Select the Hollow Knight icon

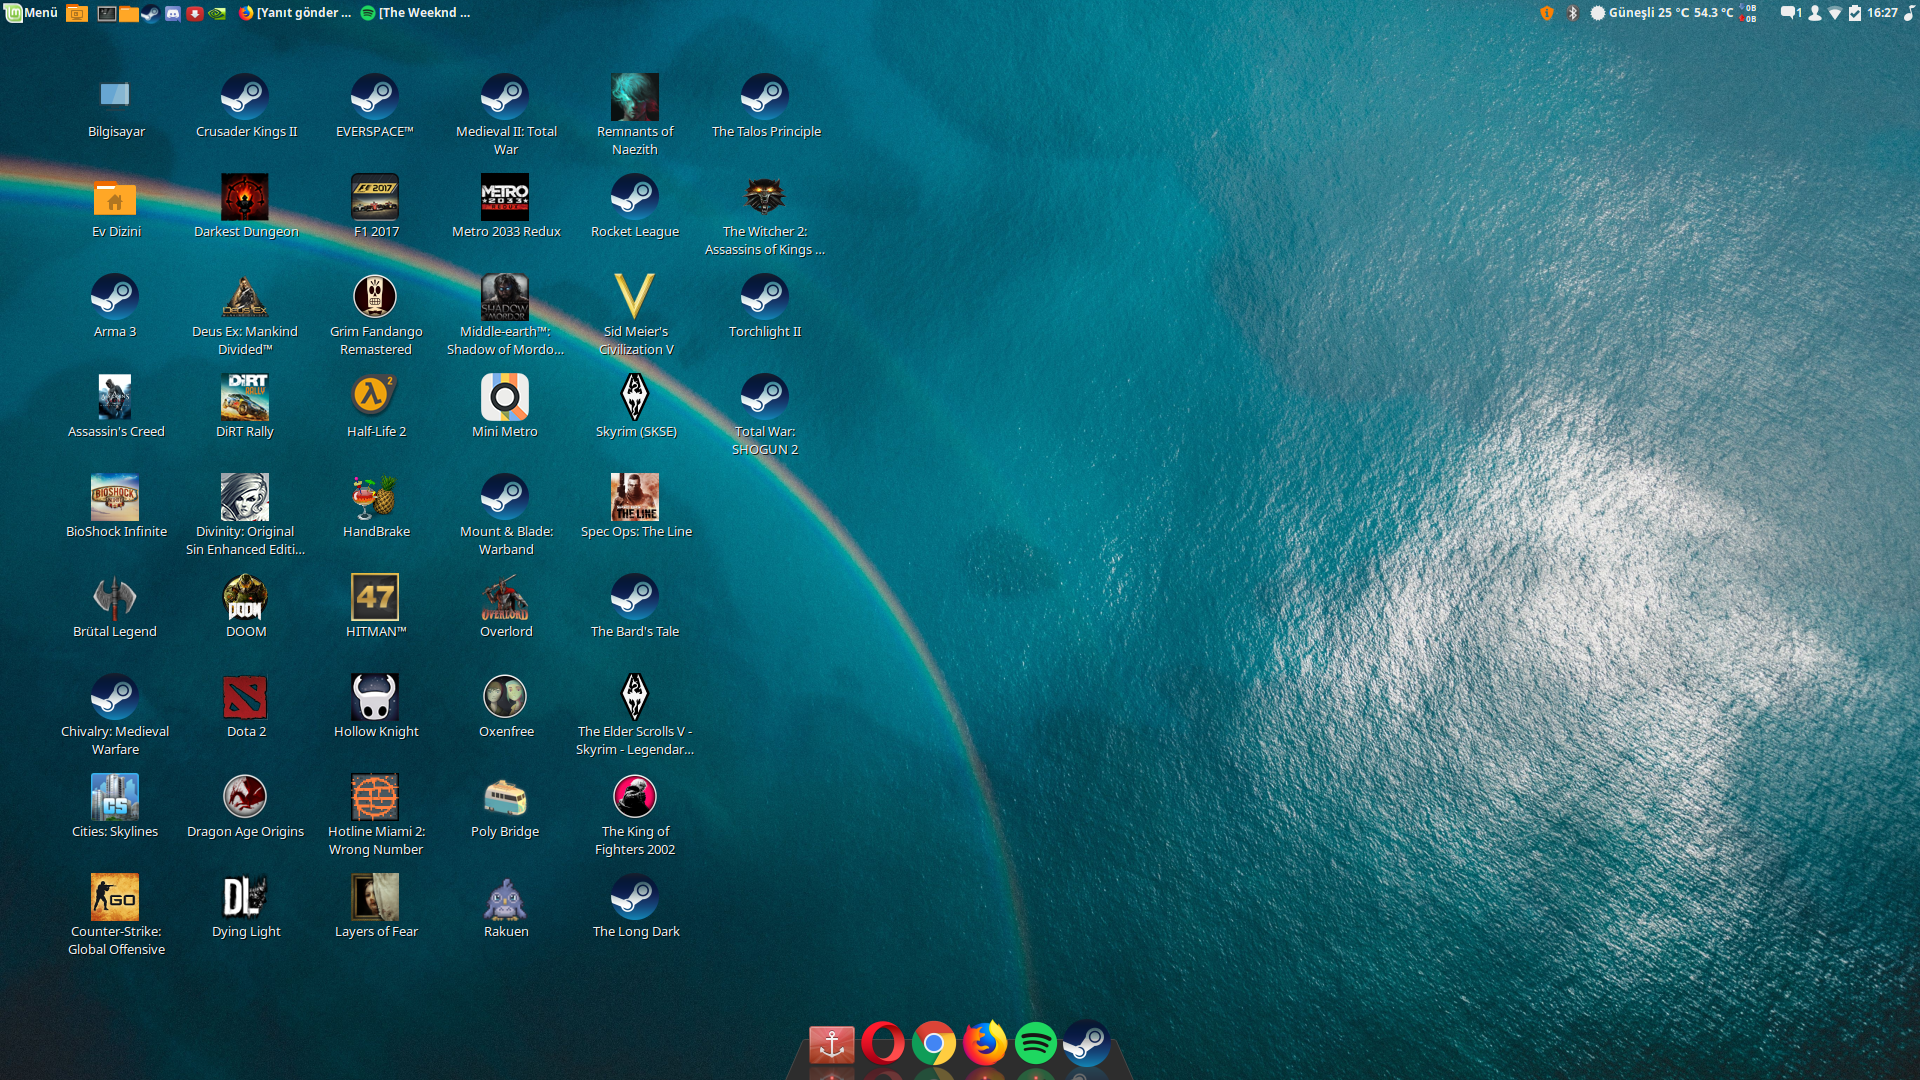375,696
